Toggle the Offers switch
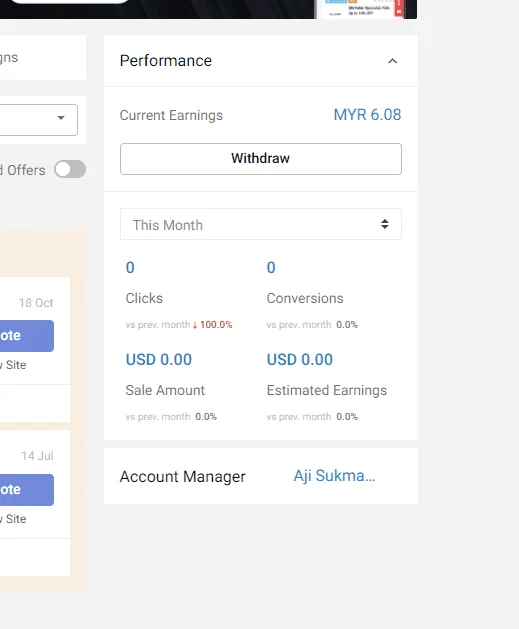 70,169
